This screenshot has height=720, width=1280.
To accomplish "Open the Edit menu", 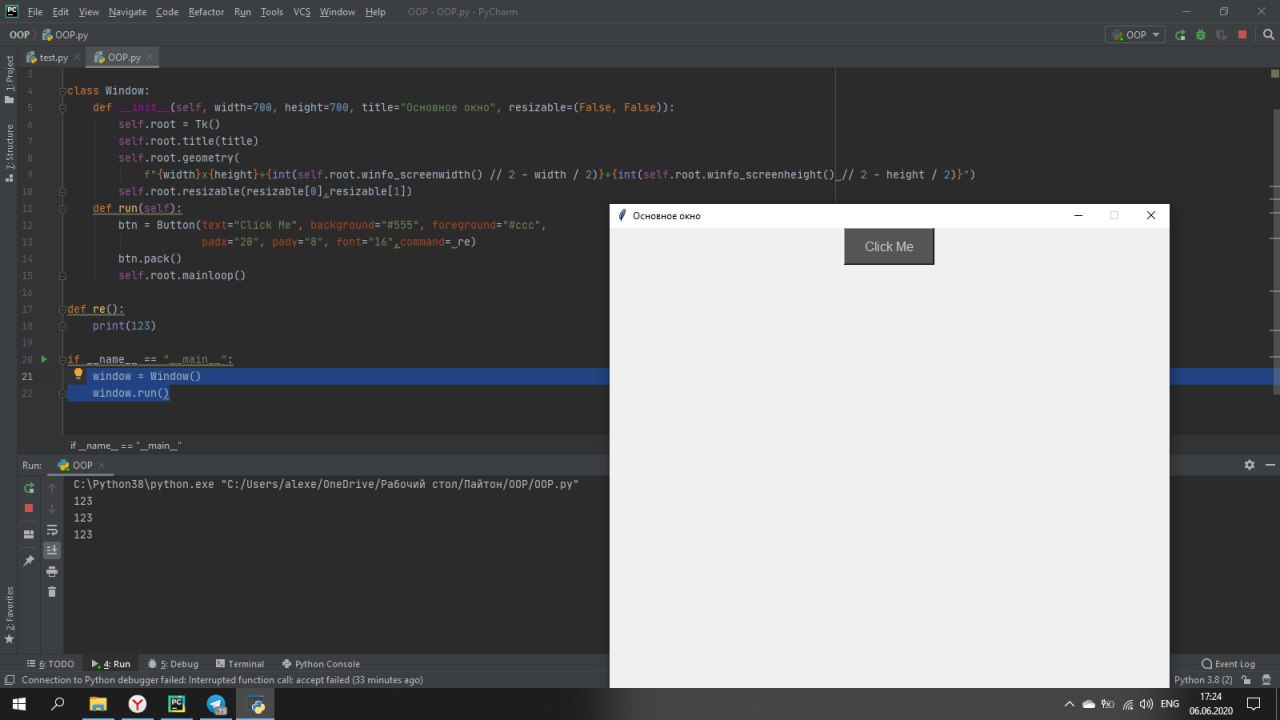I will pos(61,12).
